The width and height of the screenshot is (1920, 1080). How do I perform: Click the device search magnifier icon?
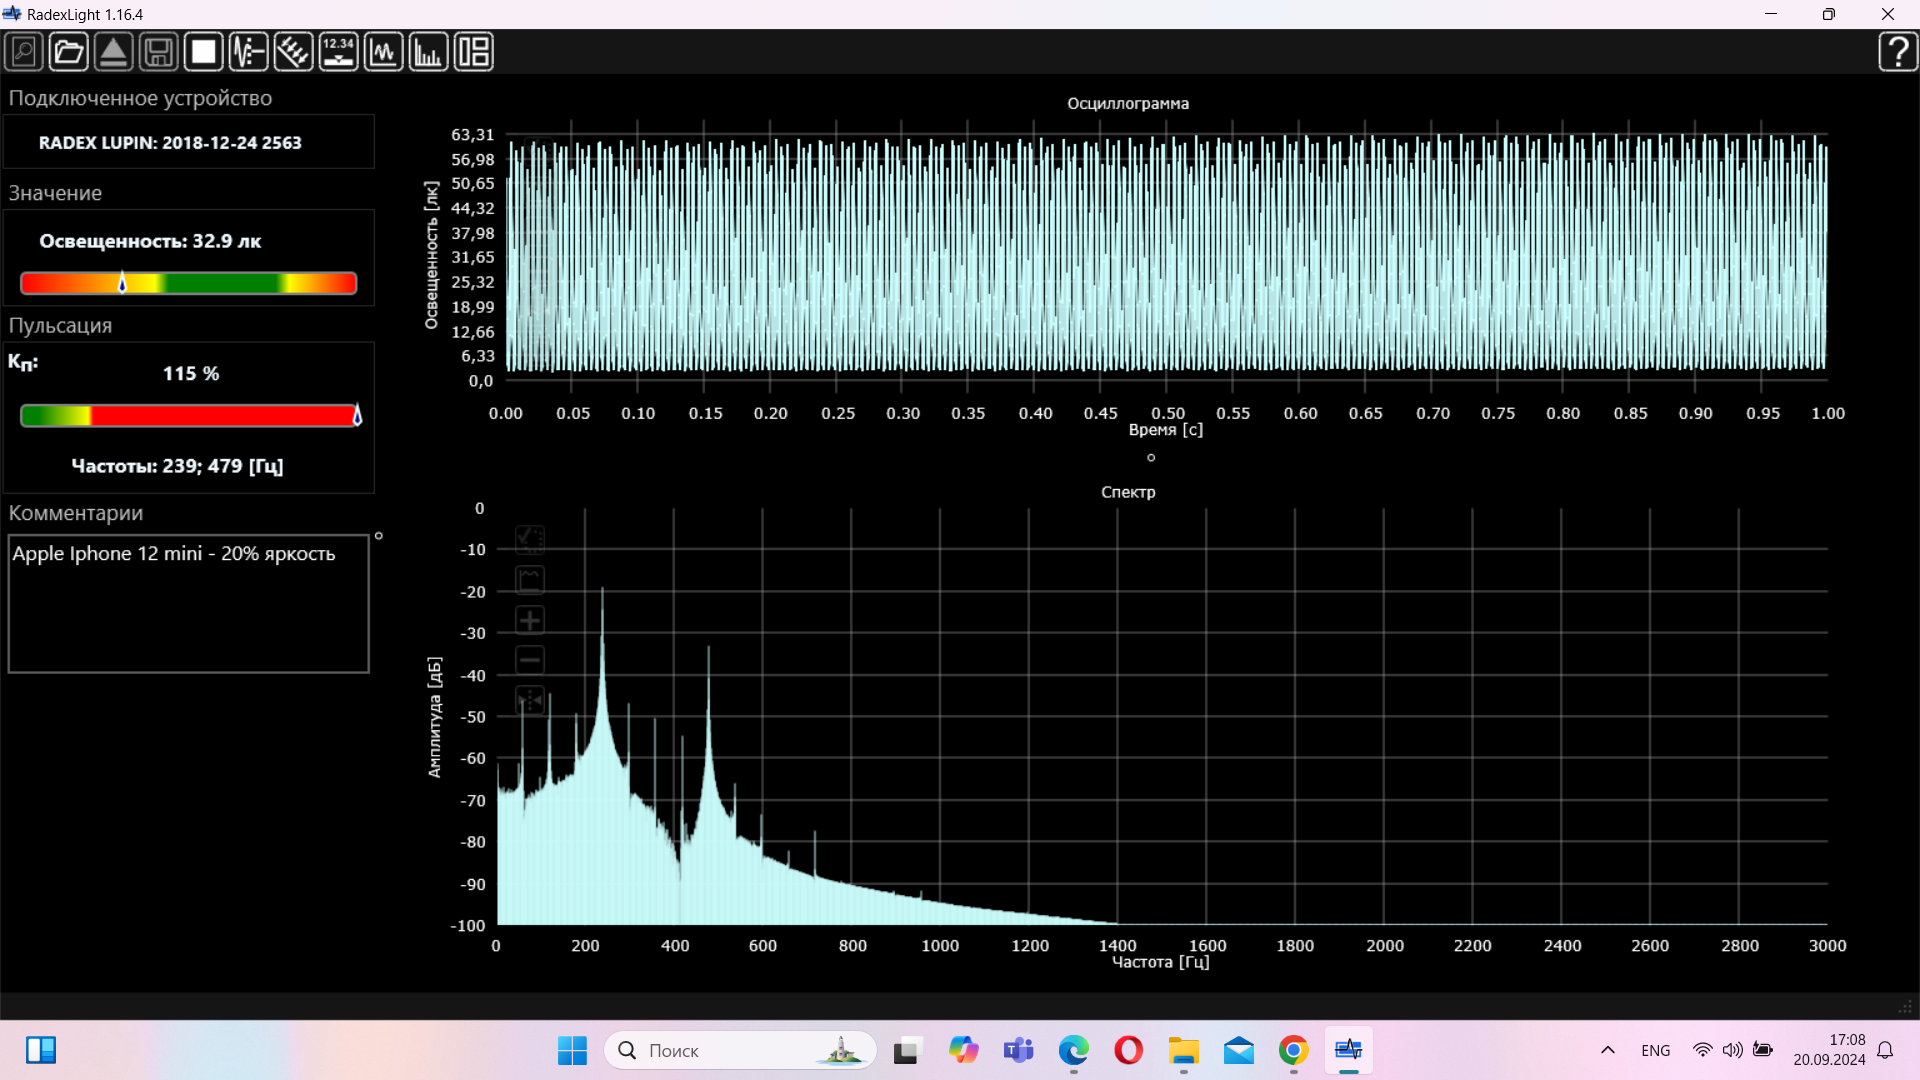pyautogui.click(x=24, y=52)
